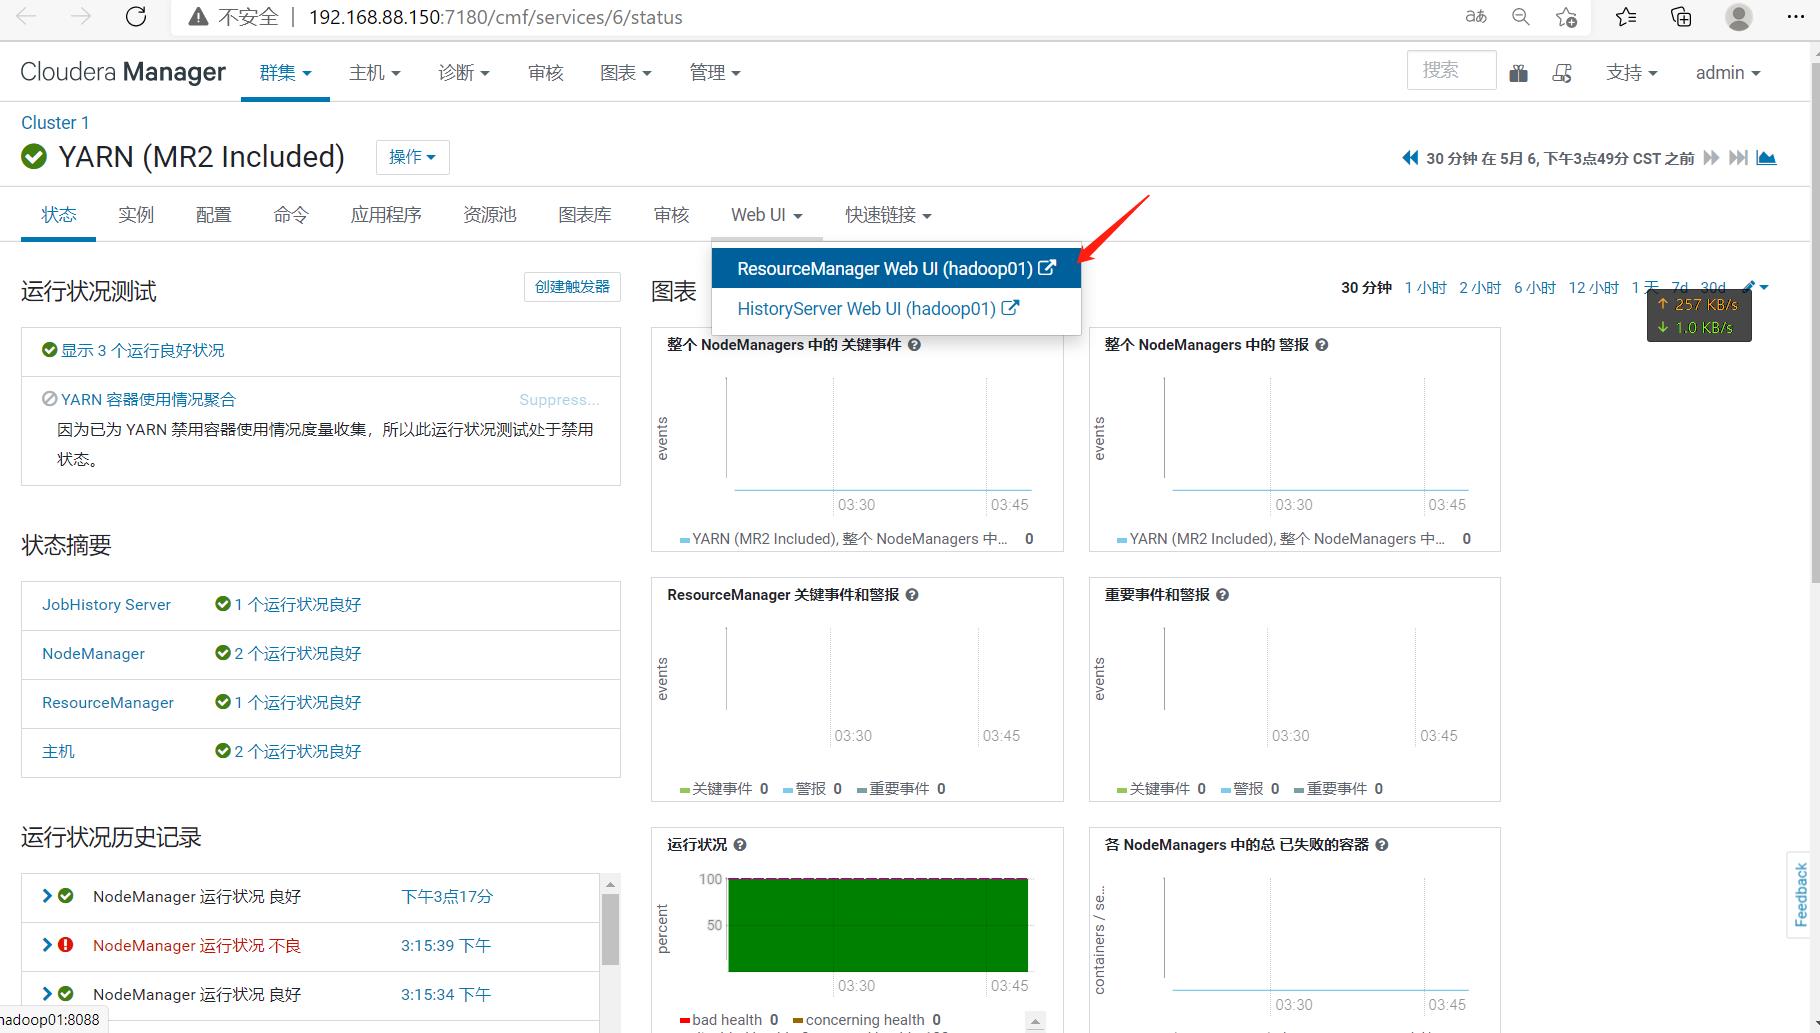Open ResourceManager Web UI (hadoop01) menu entry
The width and height of the screenshot is (1820, 1033).
(x=896, y=268)
